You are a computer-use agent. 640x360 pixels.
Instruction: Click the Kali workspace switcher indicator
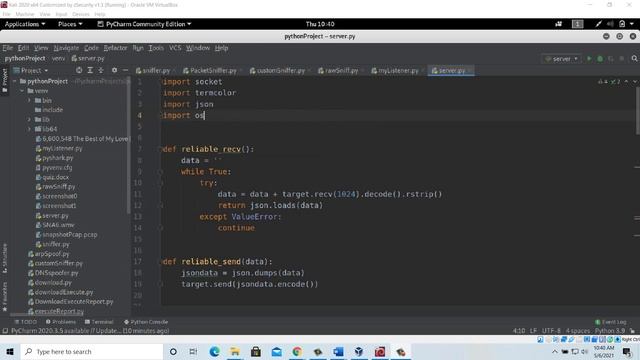pyautogui.click(x=578, y=24)
